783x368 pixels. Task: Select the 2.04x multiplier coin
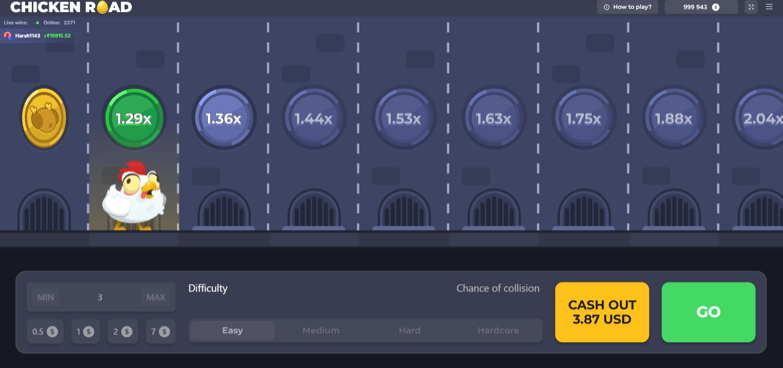tap(759, 118)
